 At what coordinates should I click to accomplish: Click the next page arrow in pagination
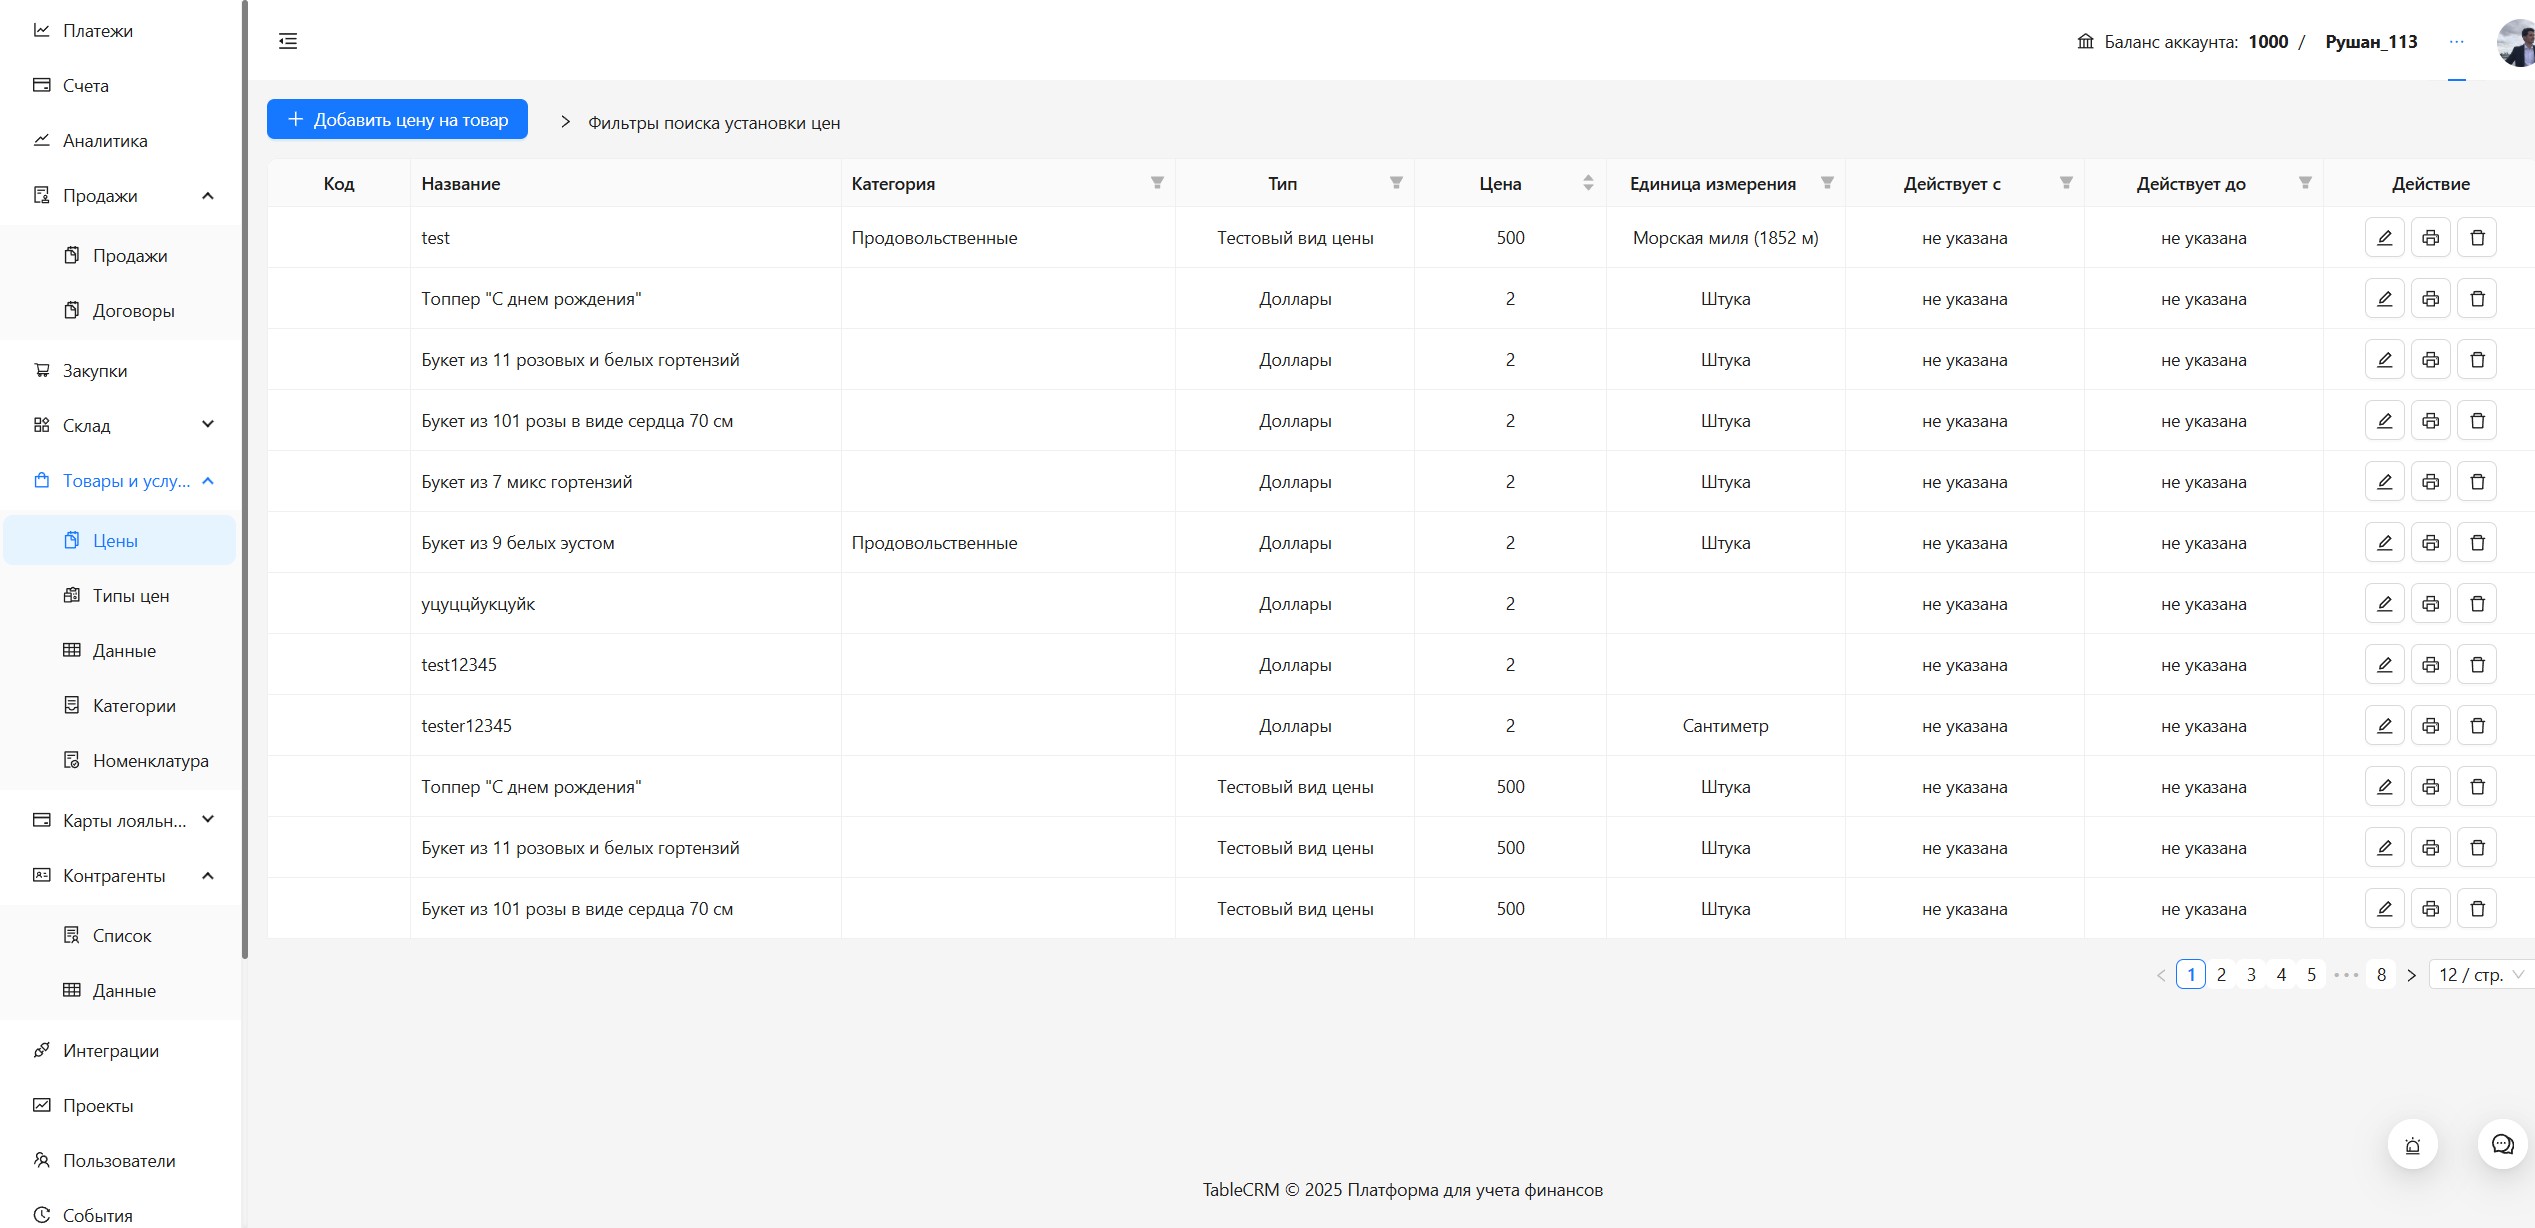tap(2411, 975)
